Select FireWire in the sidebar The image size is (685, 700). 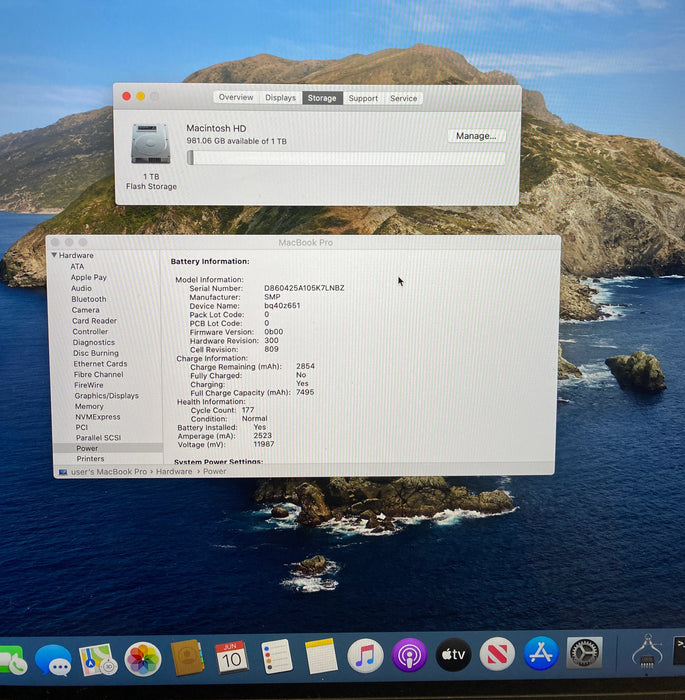pyautogui.click(x=88, y=385)
